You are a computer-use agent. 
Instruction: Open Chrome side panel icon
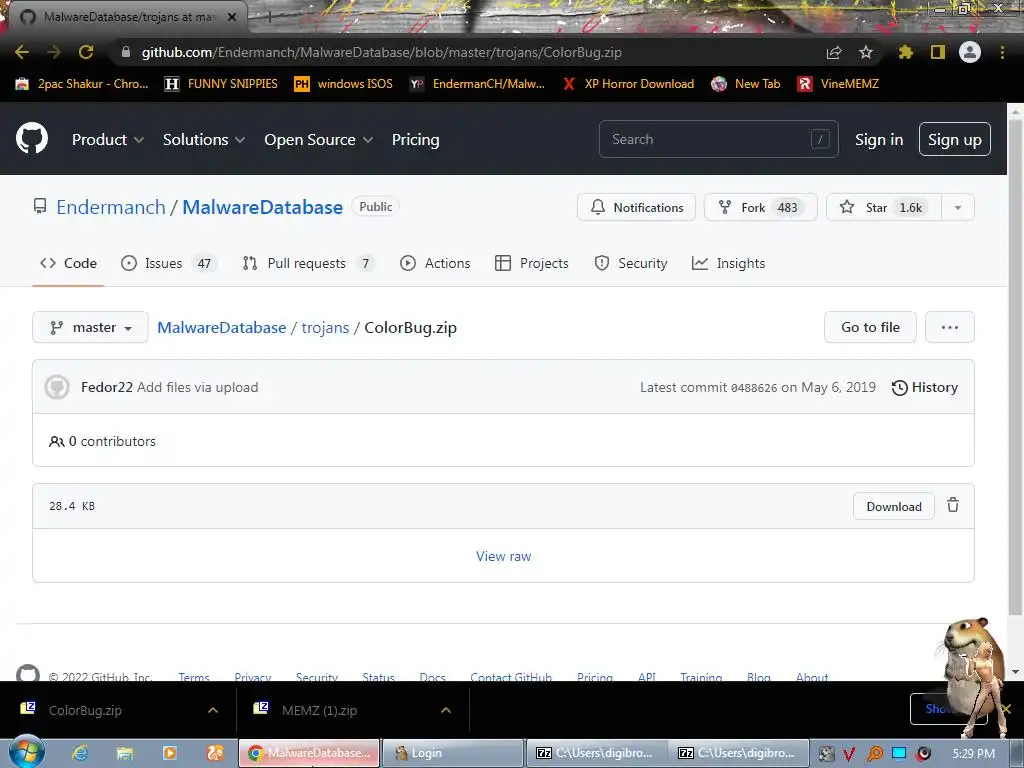(x=938, y=52)
